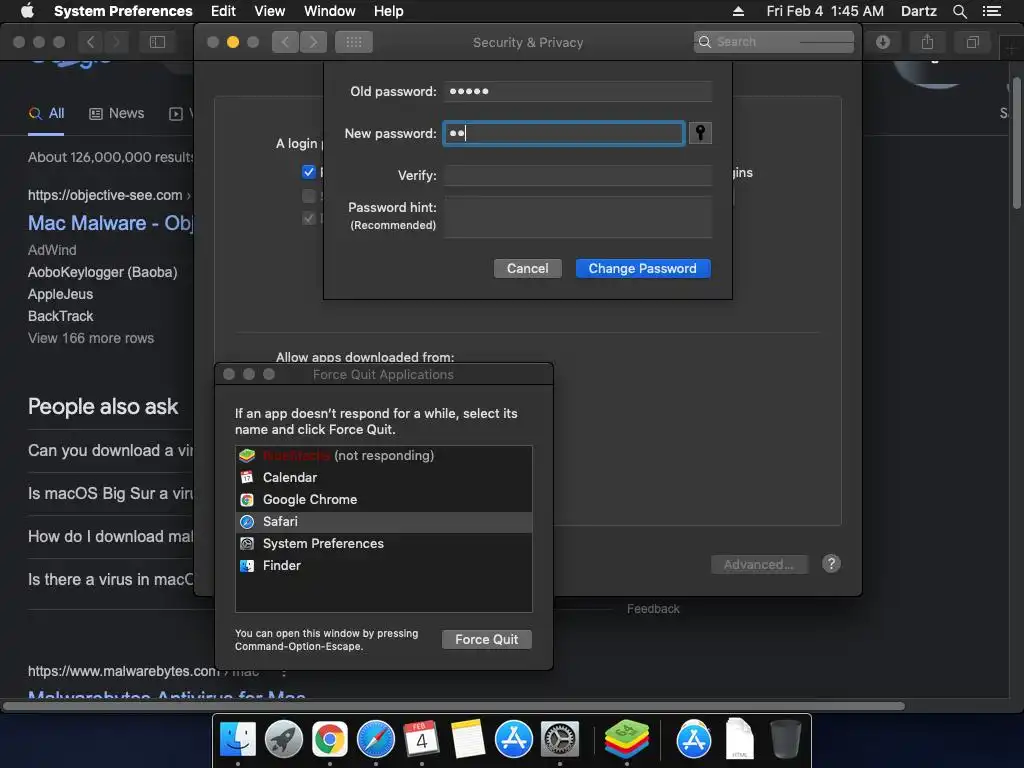The width and height of the screenshot is (1024, 768).
Task: Open the Help menu
Action: (389, 11)
